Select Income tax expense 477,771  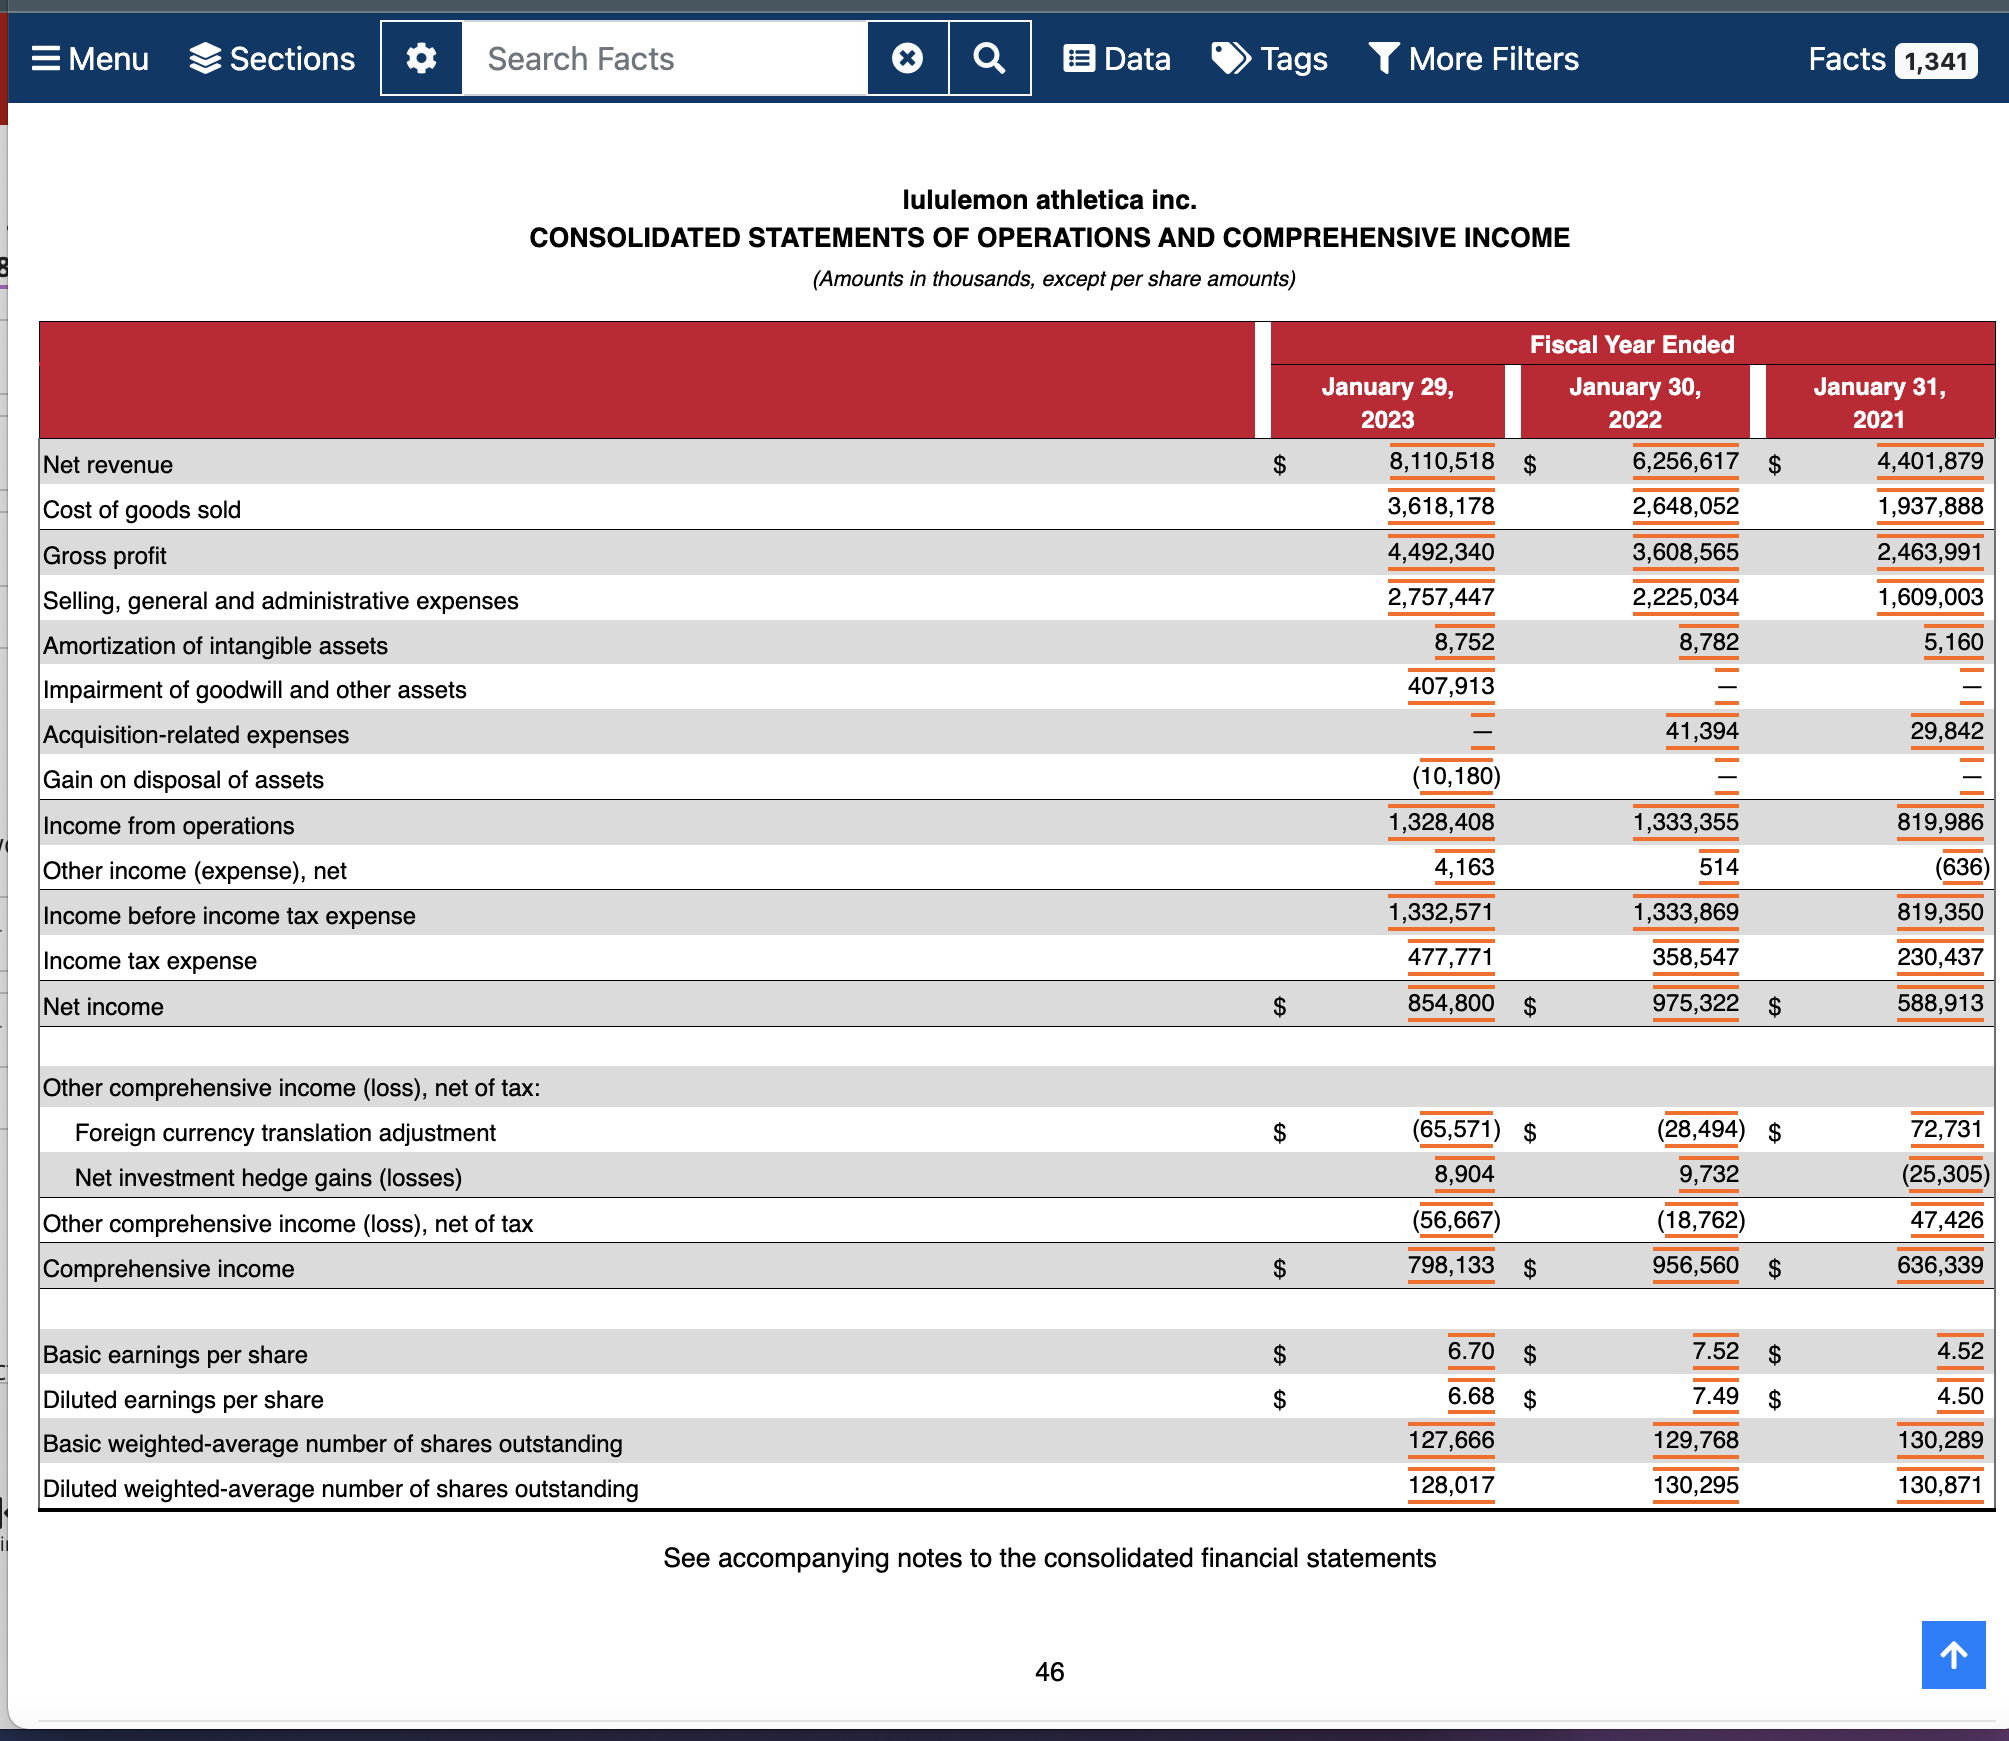pyautogui.click(x=1451, y=957)
